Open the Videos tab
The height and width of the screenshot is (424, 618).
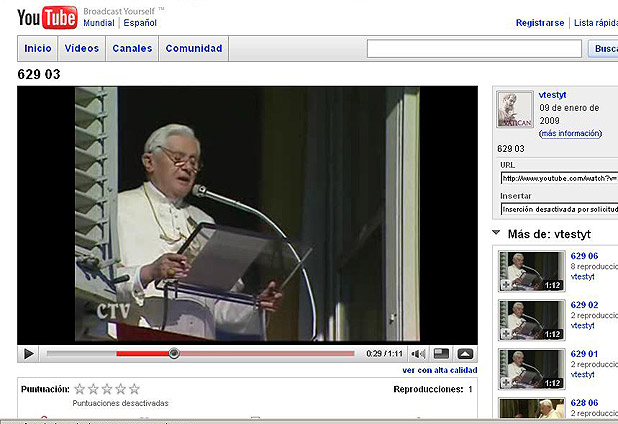(82, 48)
